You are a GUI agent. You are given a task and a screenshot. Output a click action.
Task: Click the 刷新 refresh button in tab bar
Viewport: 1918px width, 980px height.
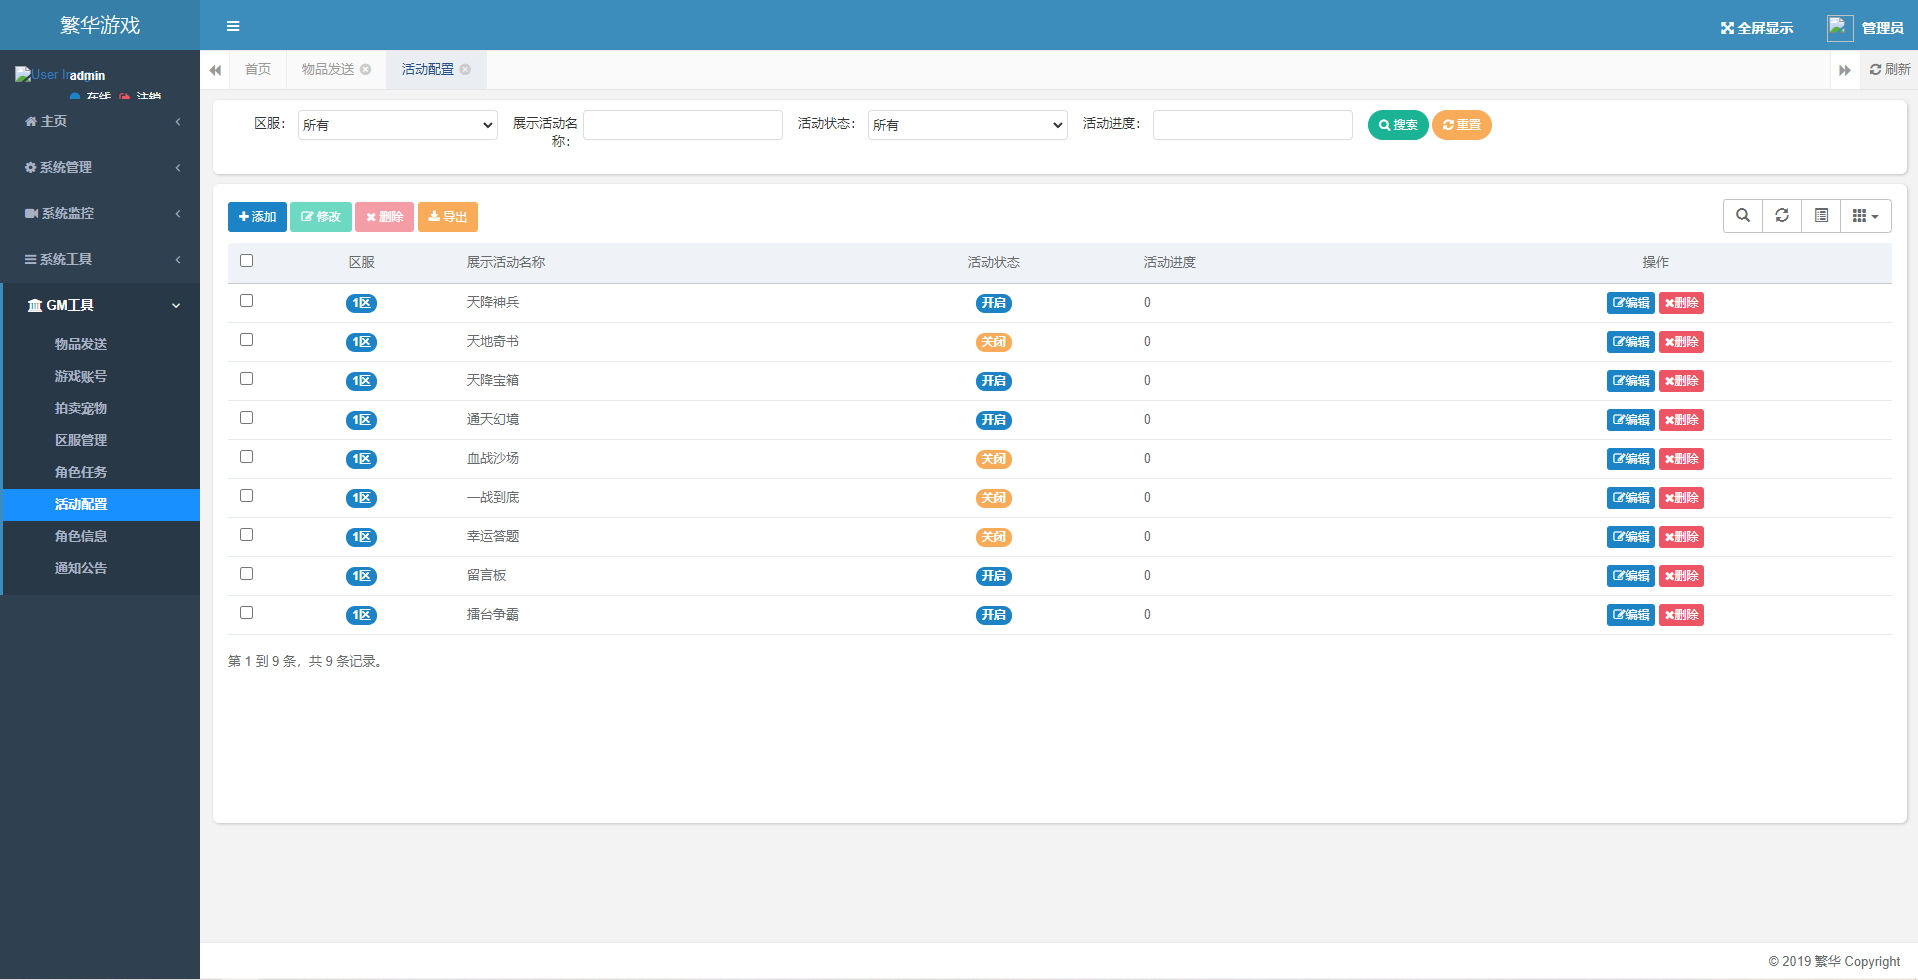point(1889,70)
